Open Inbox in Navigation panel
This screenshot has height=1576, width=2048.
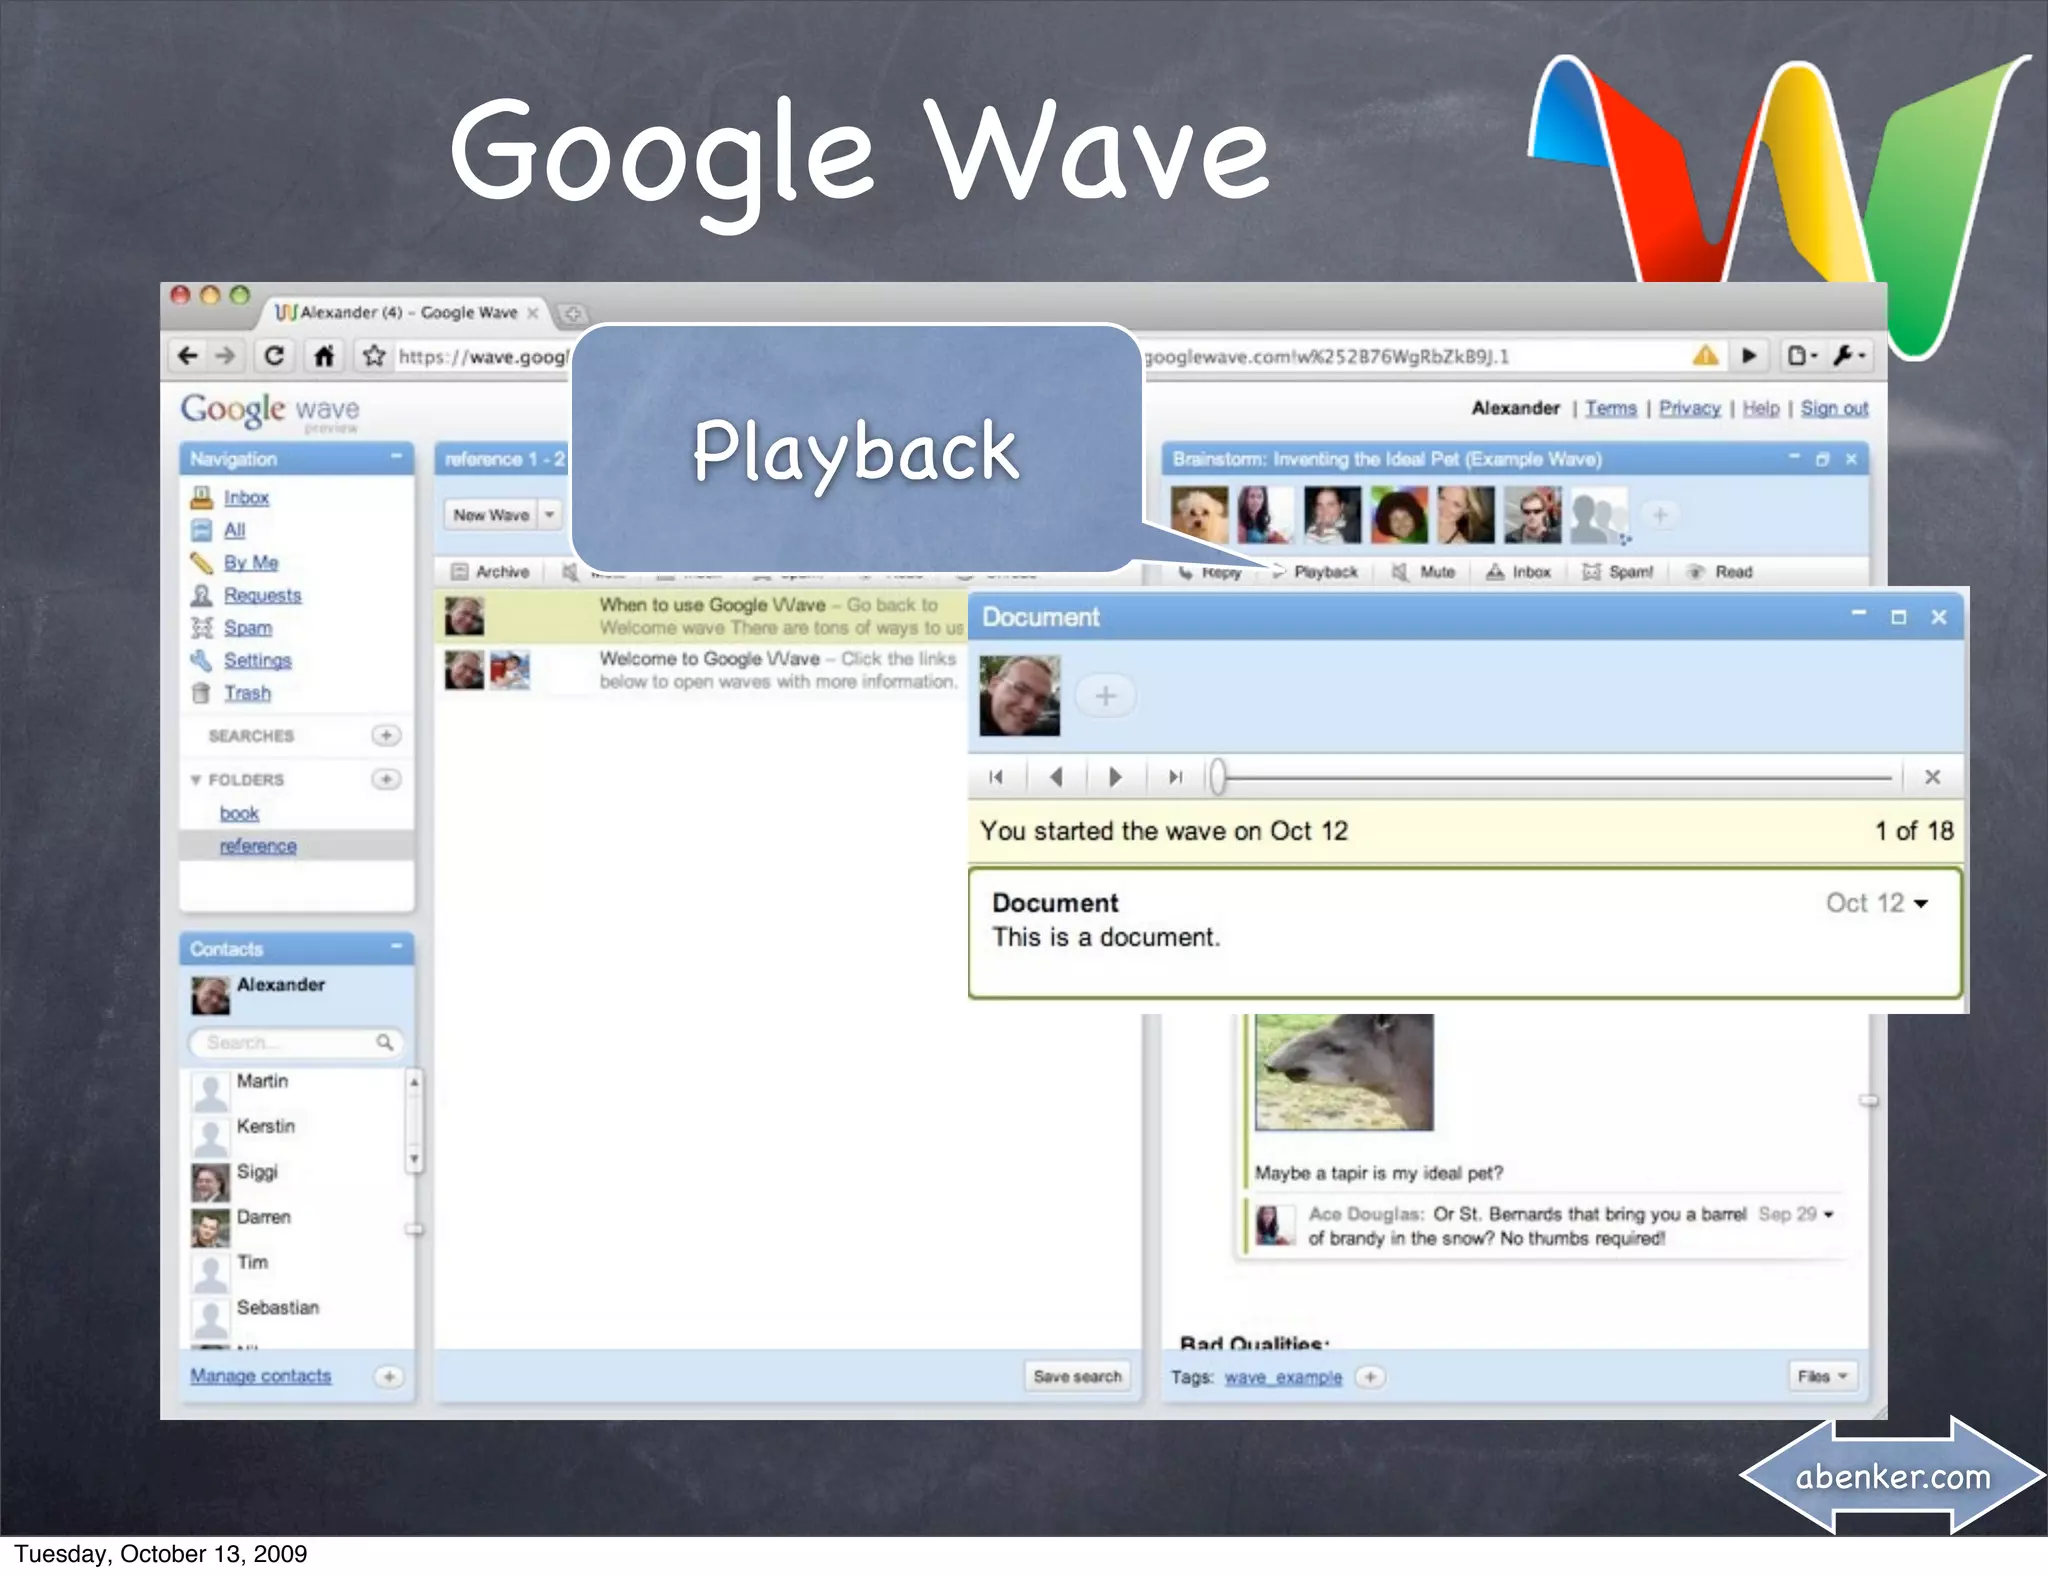[246, 497]
